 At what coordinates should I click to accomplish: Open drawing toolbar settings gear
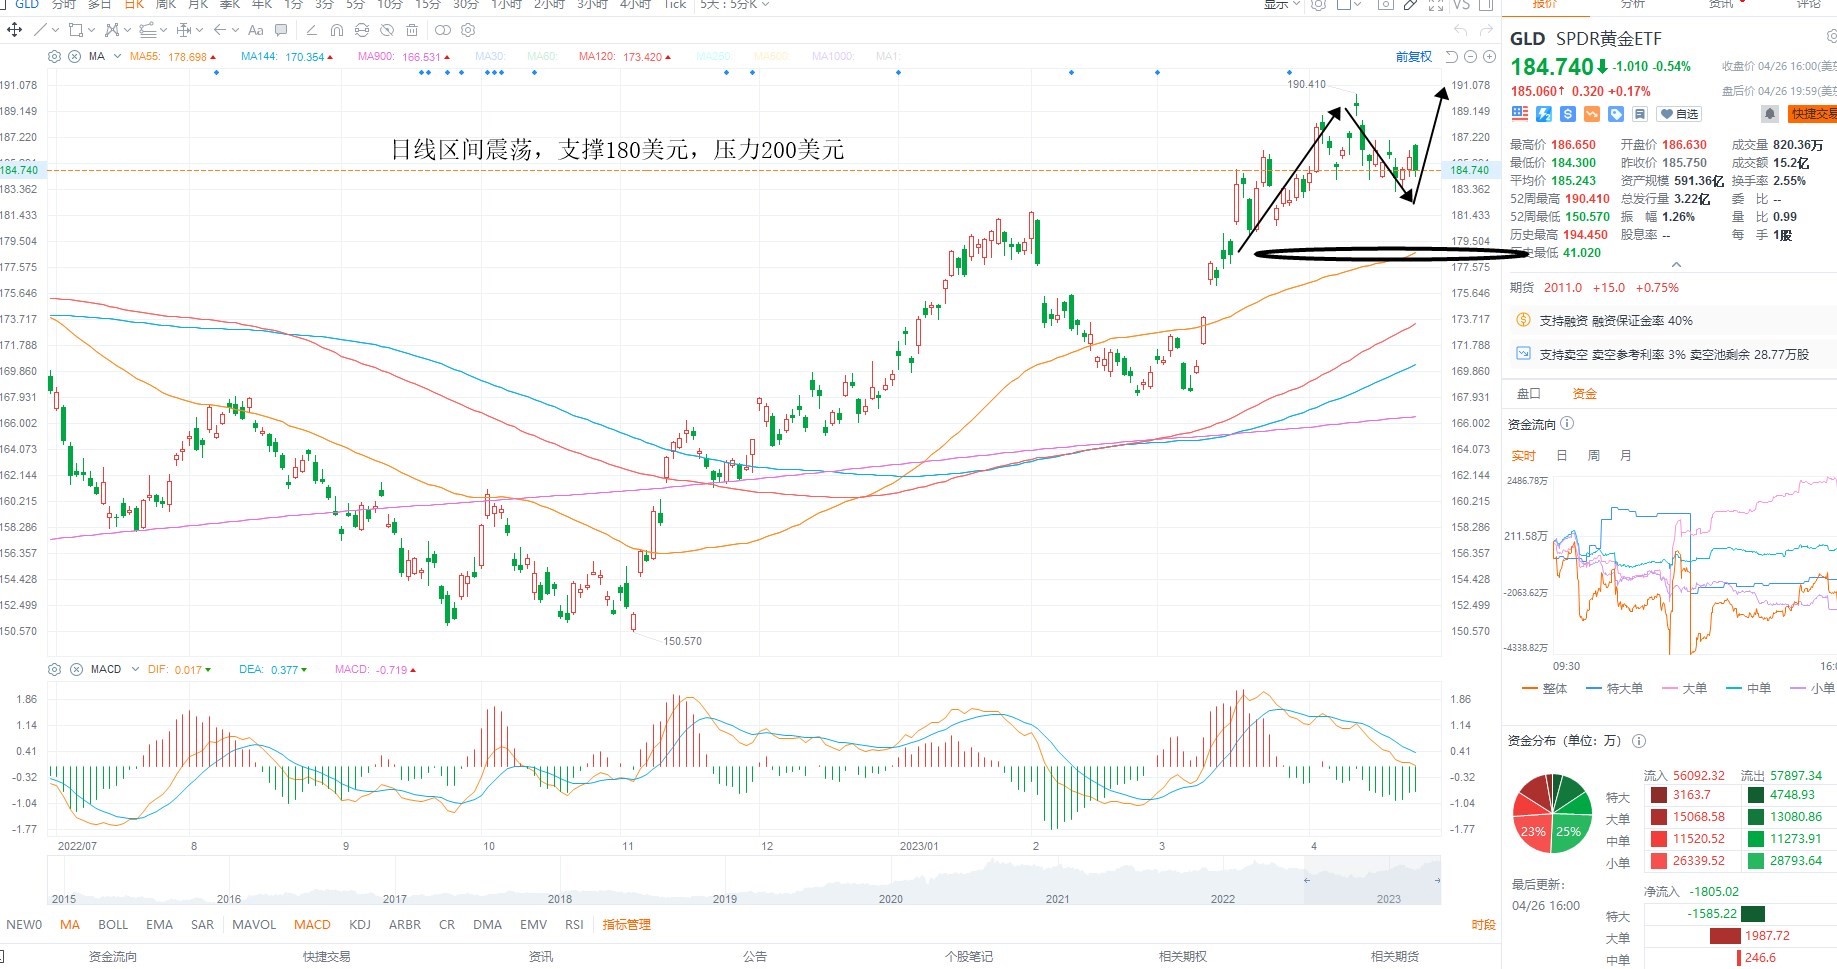(x=468, y=30)
